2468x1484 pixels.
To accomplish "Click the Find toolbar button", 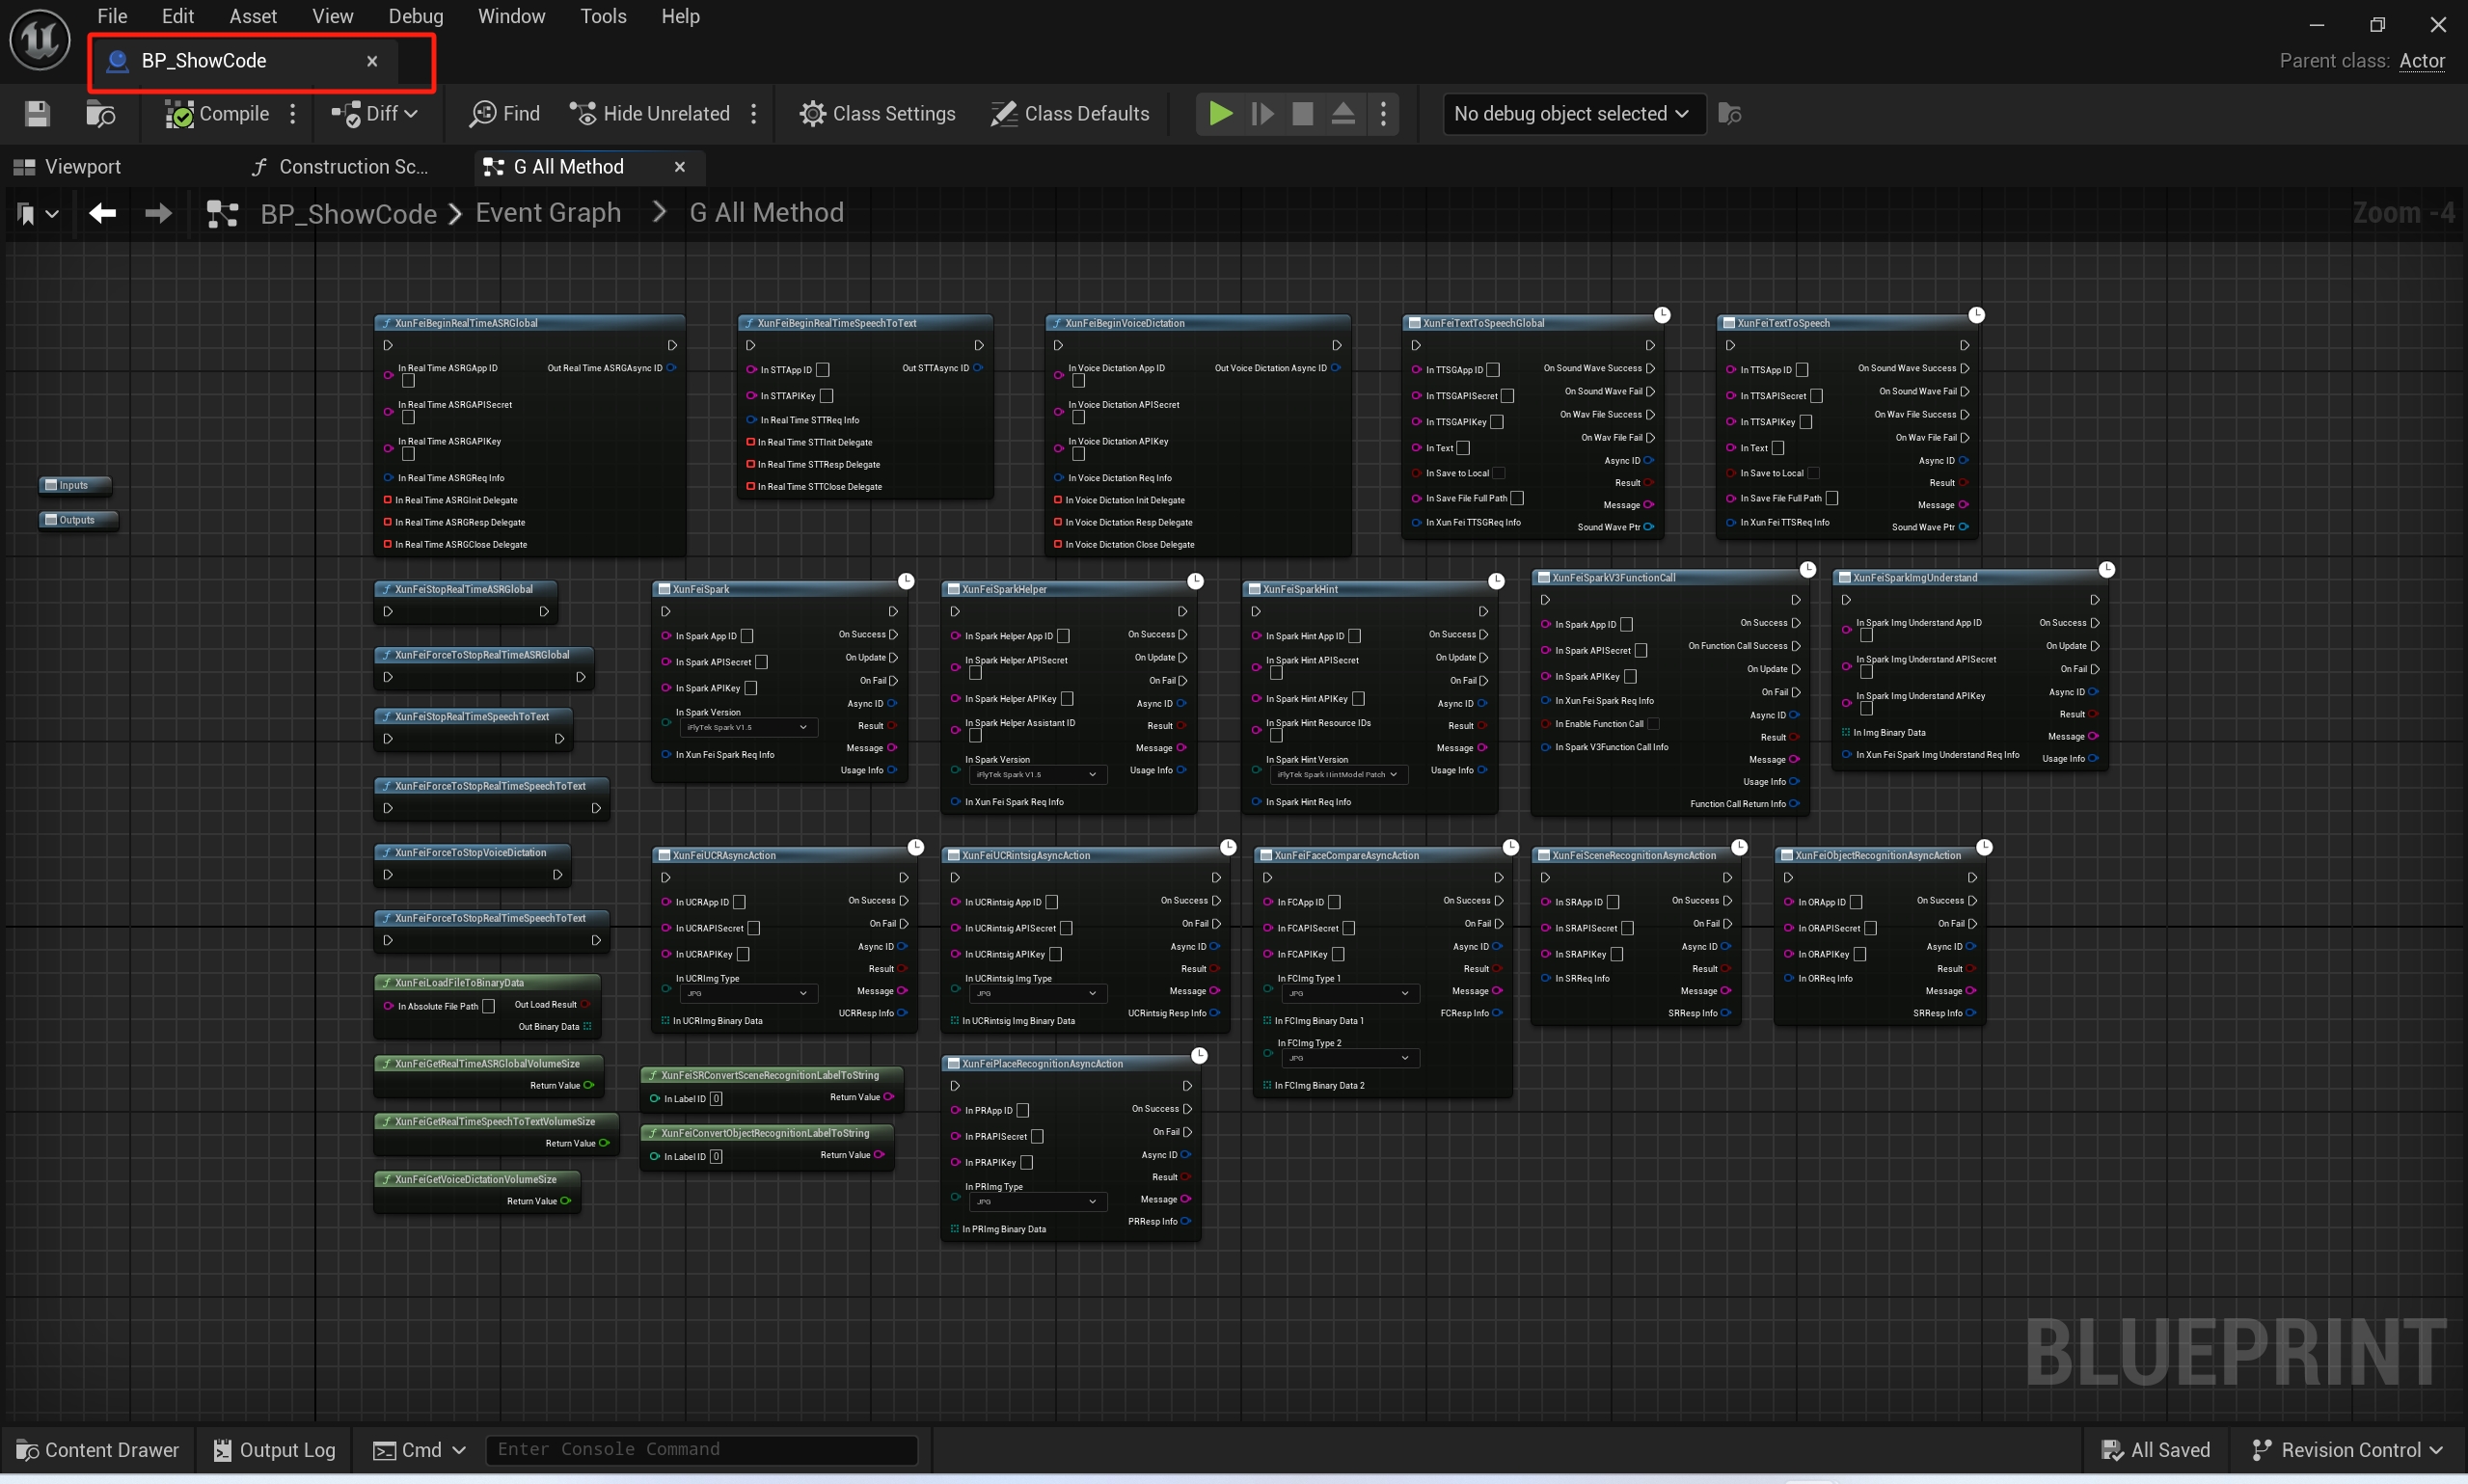I will [x=505, y=114].
